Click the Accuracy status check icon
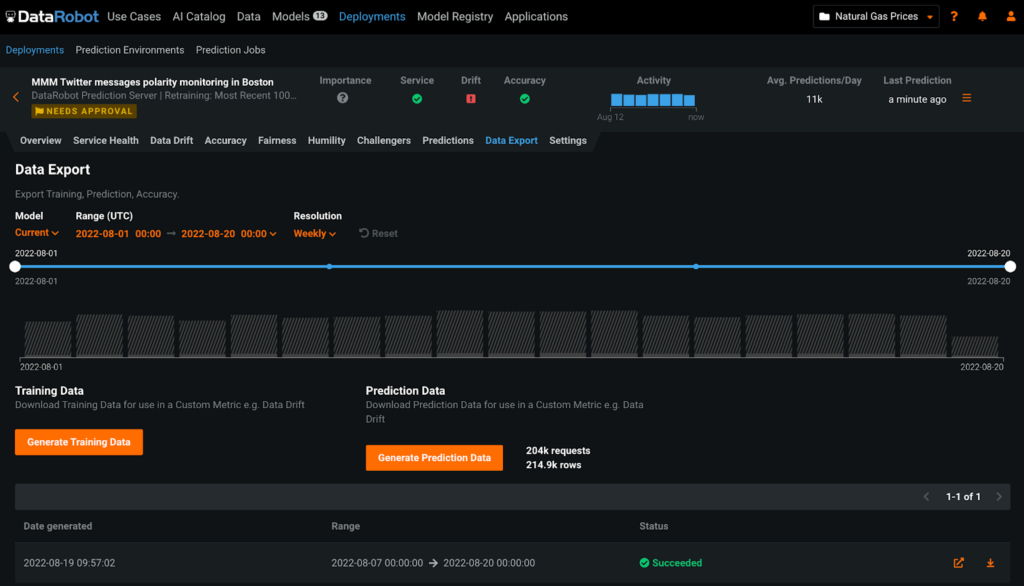1024x586 pixels. [x=523, y=99]
